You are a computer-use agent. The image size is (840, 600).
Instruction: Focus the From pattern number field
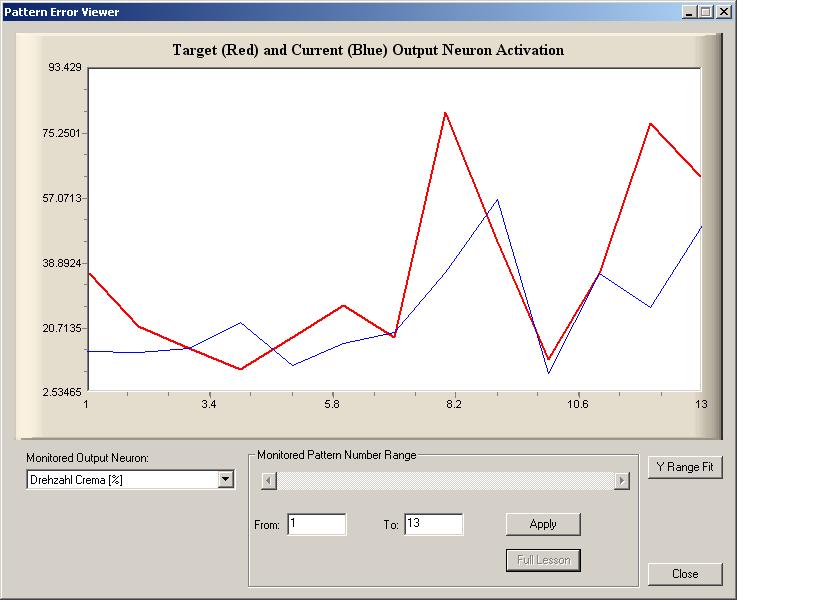pyautogui.click(x=316, y=524)
